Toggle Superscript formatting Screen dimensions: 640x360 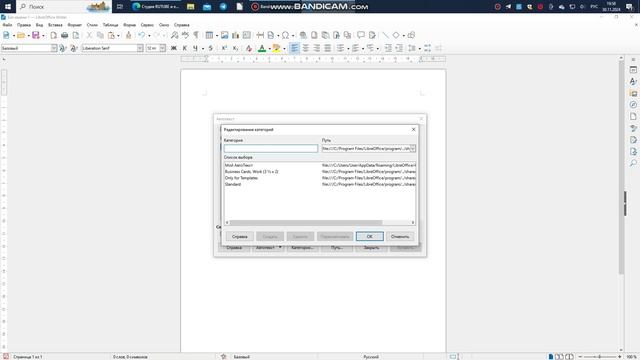[x=224, y=48]
